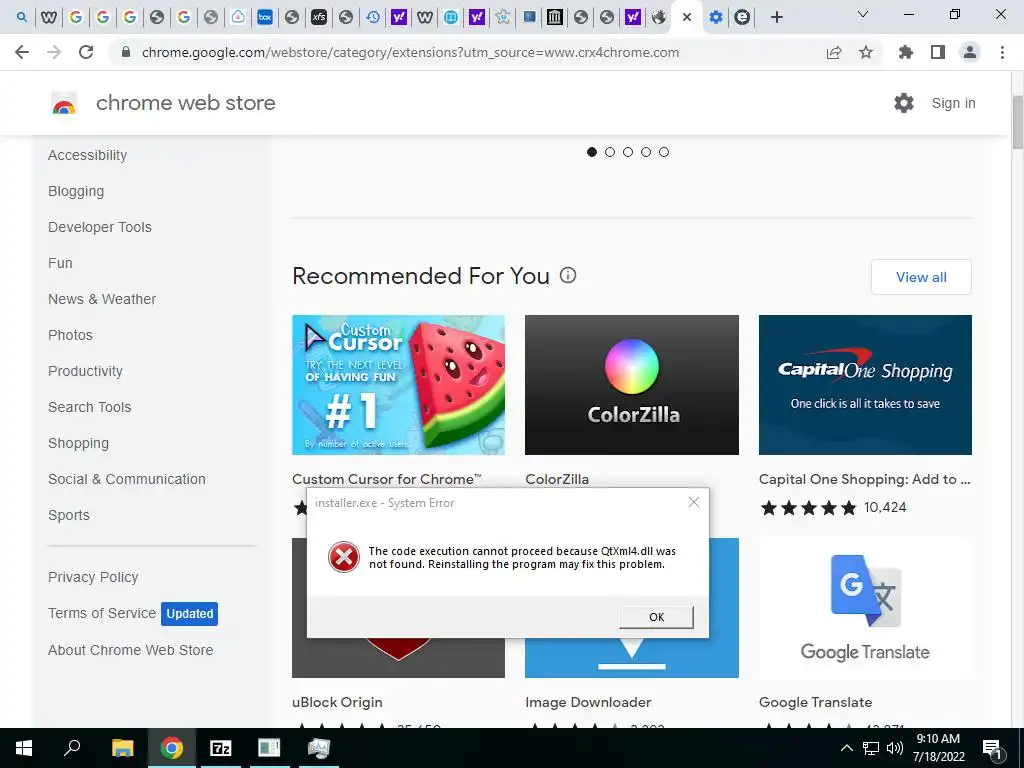This screenshot has height=768, width=1024.
Task: Close the active Chrome Web Store tab
Action: click(x=686, y=18)
